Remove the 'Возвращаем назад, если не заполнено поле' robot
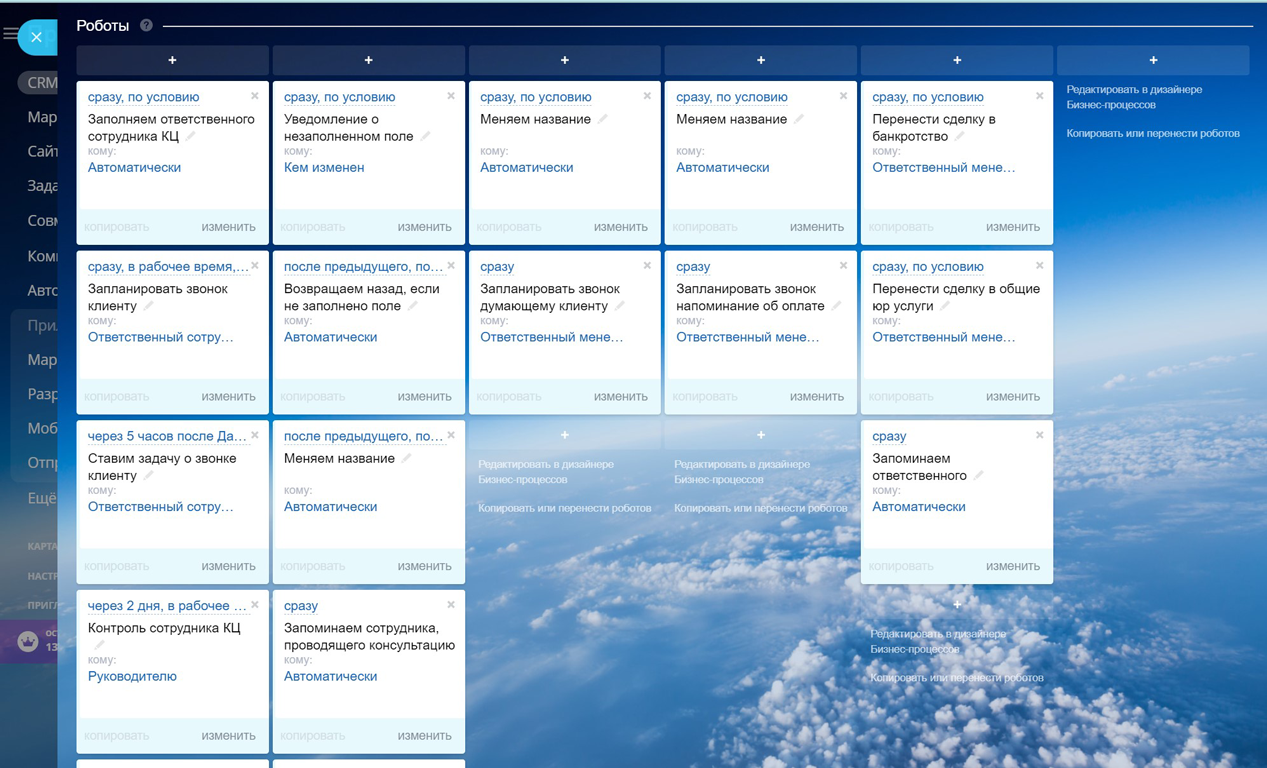The width and height of the screenshot is (1267, 768). coord(450,266)
